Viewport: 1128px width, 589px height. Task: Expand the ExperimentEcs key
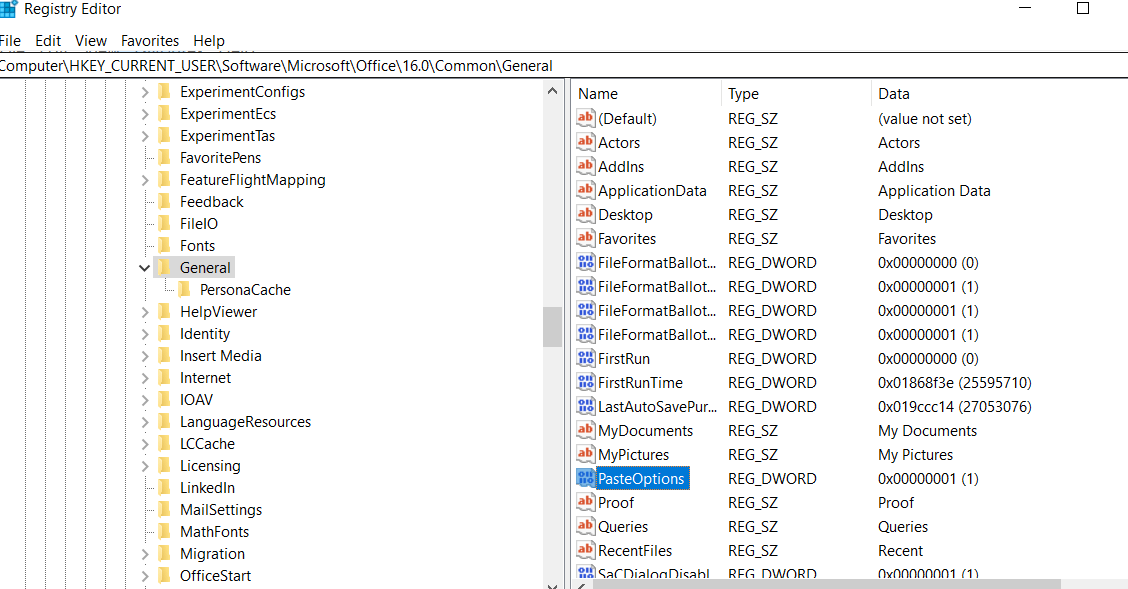(x=145, y=114)
